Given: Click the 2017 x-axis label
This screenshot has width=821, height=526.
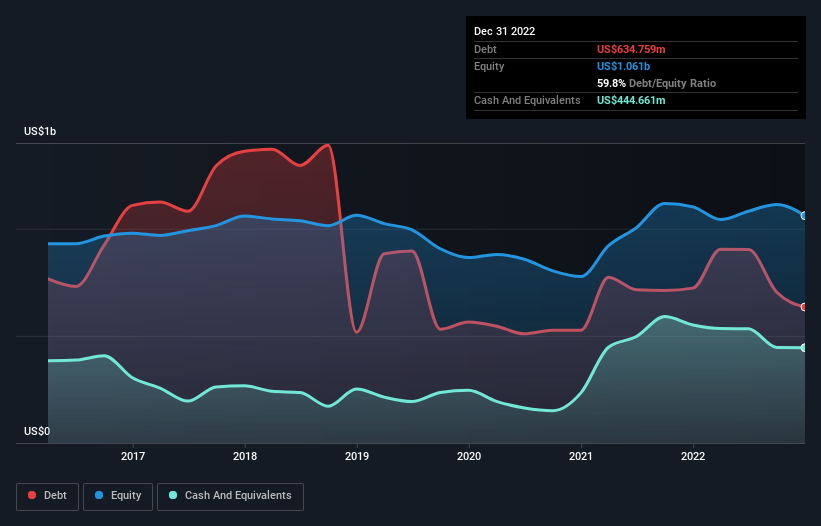Looking at the screenshot, I should click(x=133, y=456).
